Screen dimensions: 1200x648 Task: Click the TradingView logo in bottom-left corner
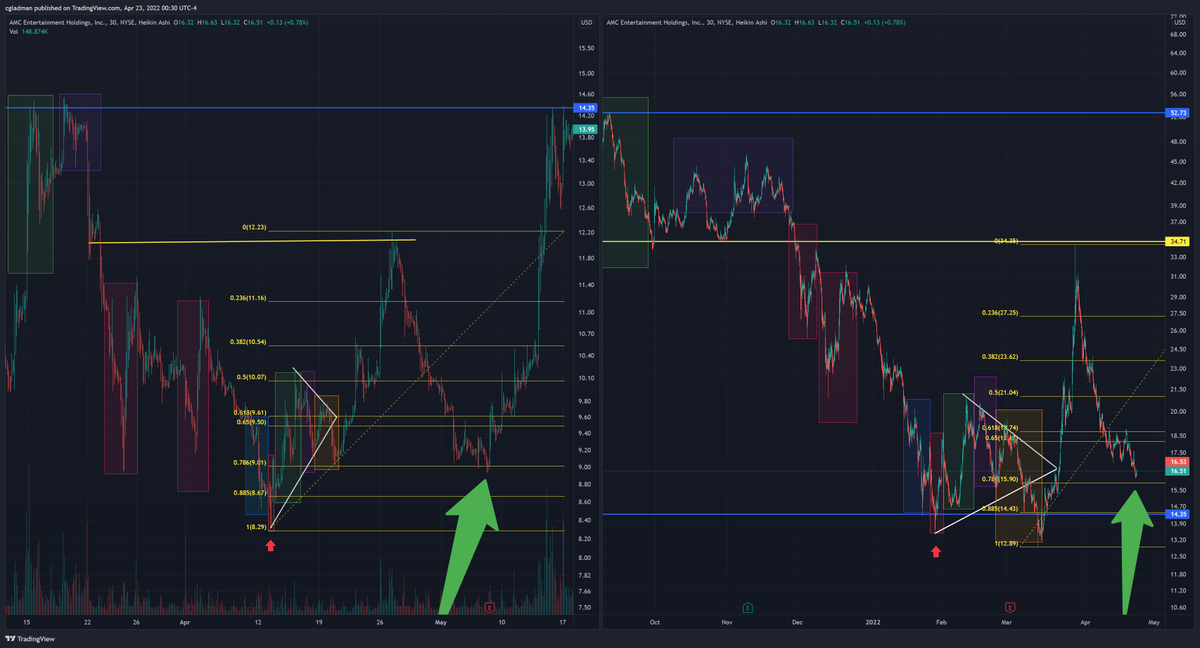[28, 638]
